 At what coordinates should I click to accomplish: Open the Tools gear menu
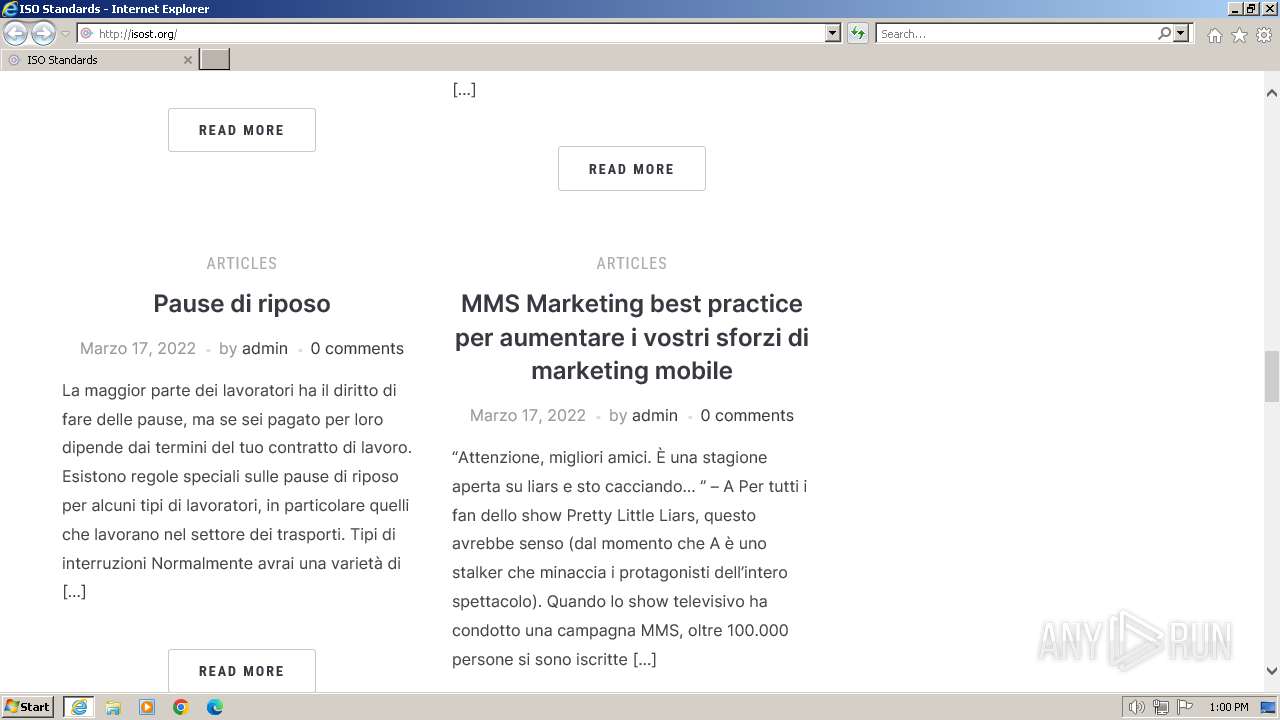click(x=1264, y=35)
